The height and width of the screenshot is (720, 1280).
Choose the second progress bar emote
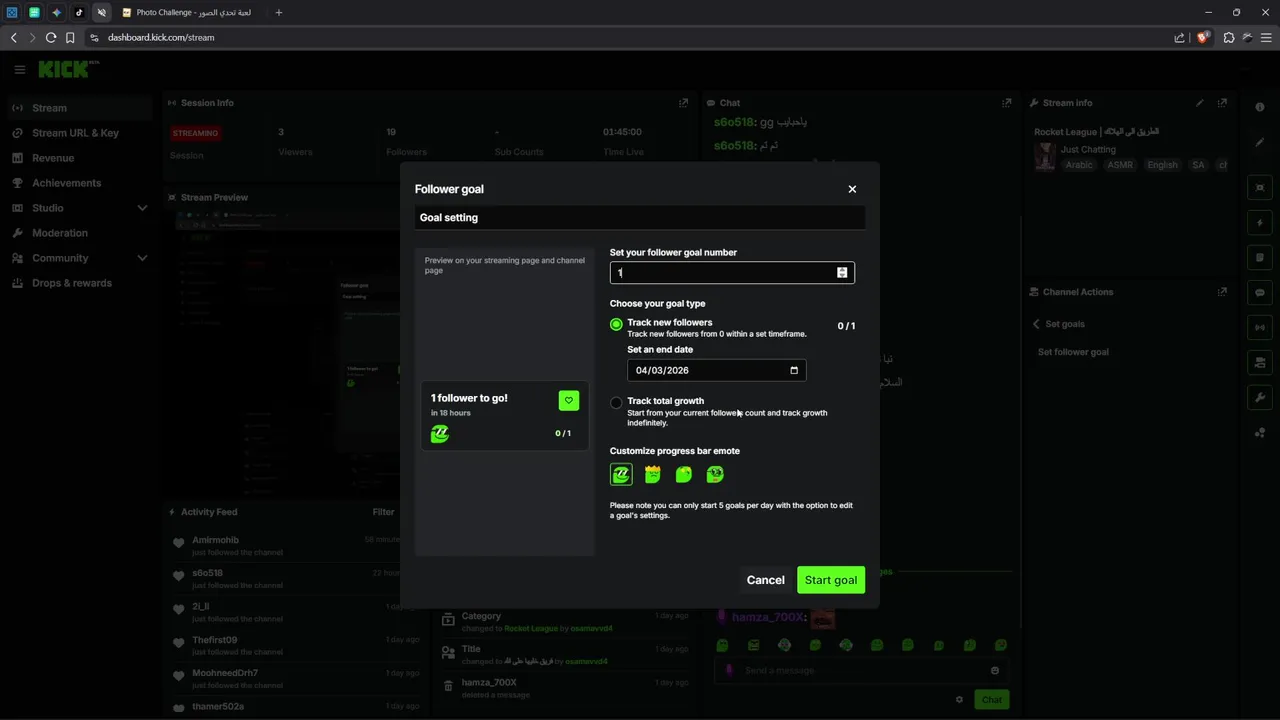point(653,474)
